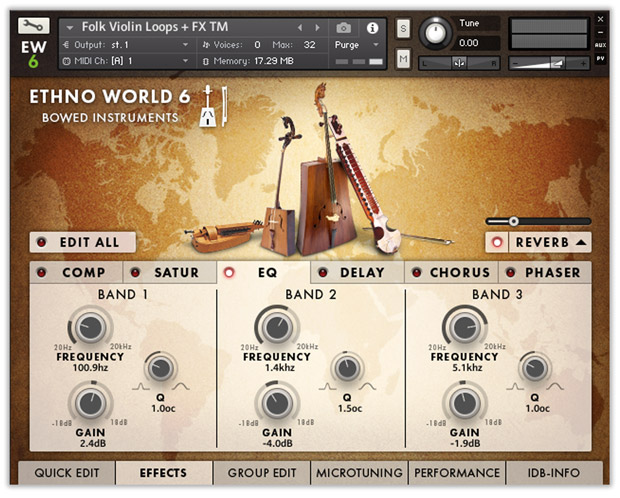Solo the instrument with the S button
The height and width of the screenshot is (498, 620).
point(403,26)
